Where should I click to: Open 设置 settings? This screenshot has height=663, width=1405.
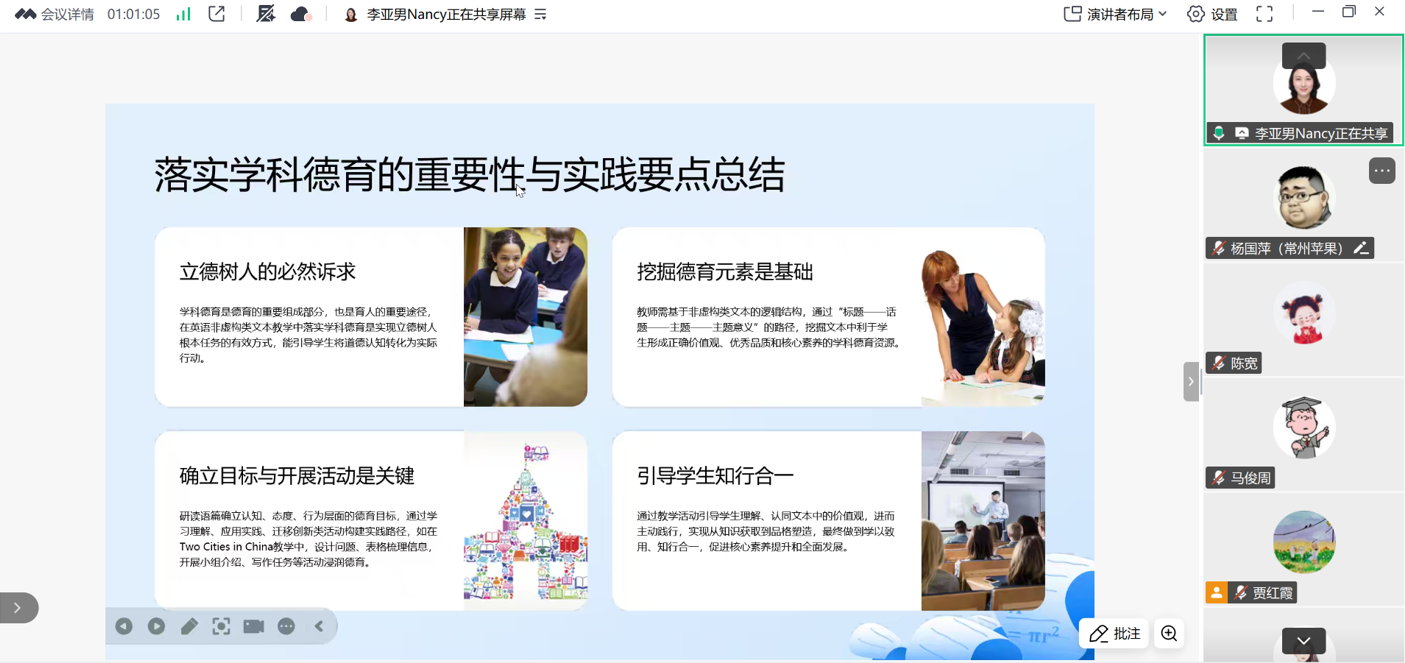click(1212, 14)
